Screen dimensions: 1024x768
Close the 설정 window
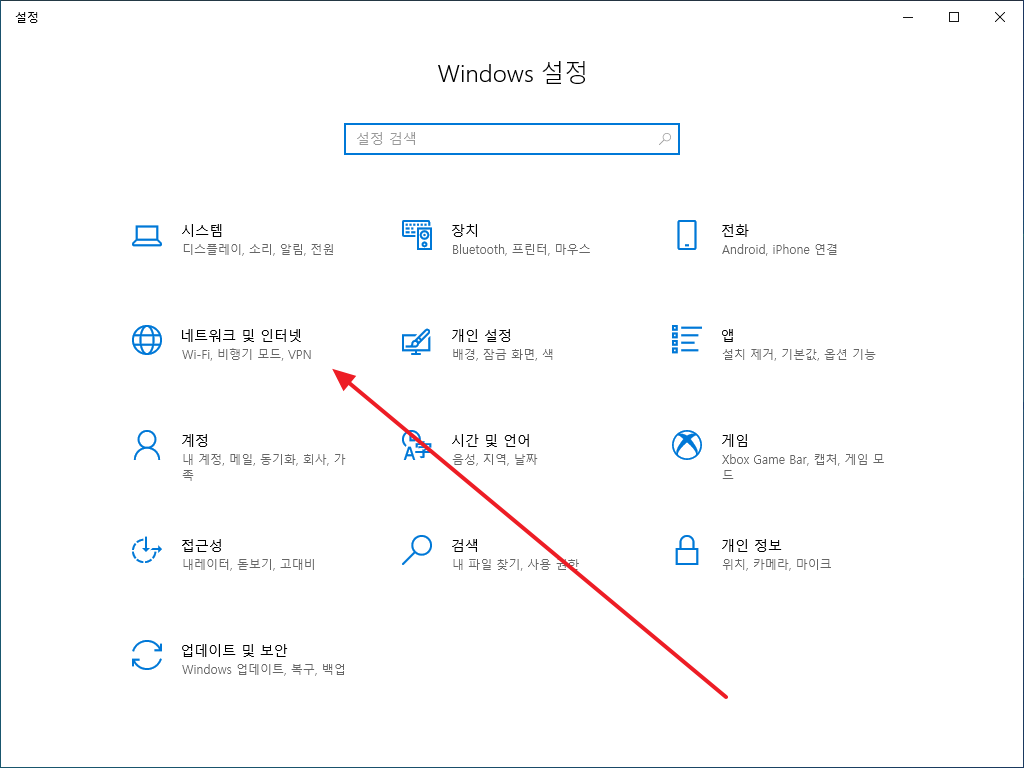(x=999, y=17)
